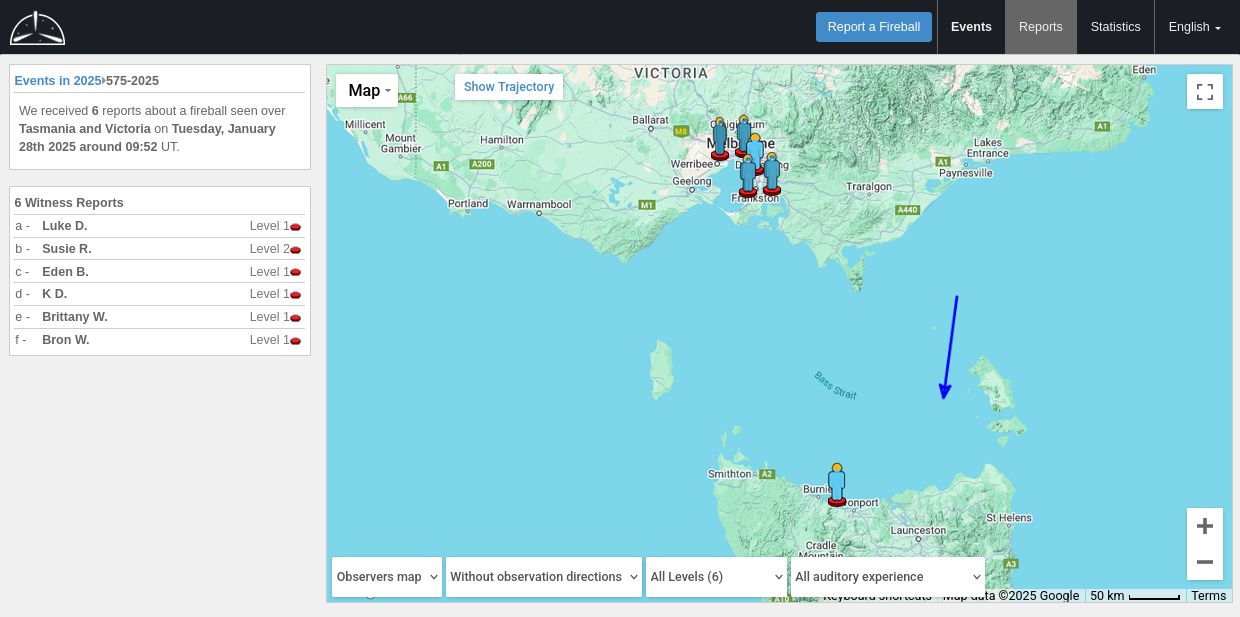Expand the All Levels (6) filter
Image resolution: width=1240 pixels, height=617 pixels.
coord(716,577)
